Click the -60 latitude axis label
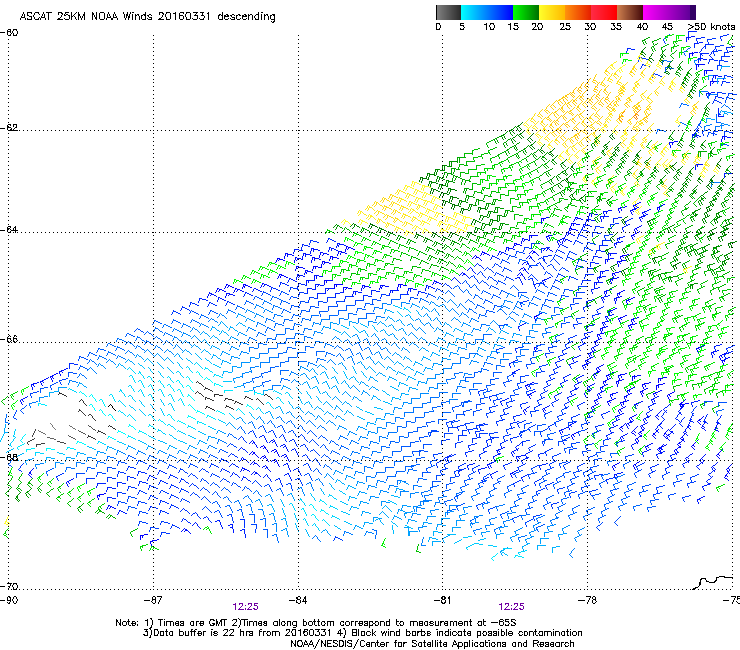 [9, 33]
